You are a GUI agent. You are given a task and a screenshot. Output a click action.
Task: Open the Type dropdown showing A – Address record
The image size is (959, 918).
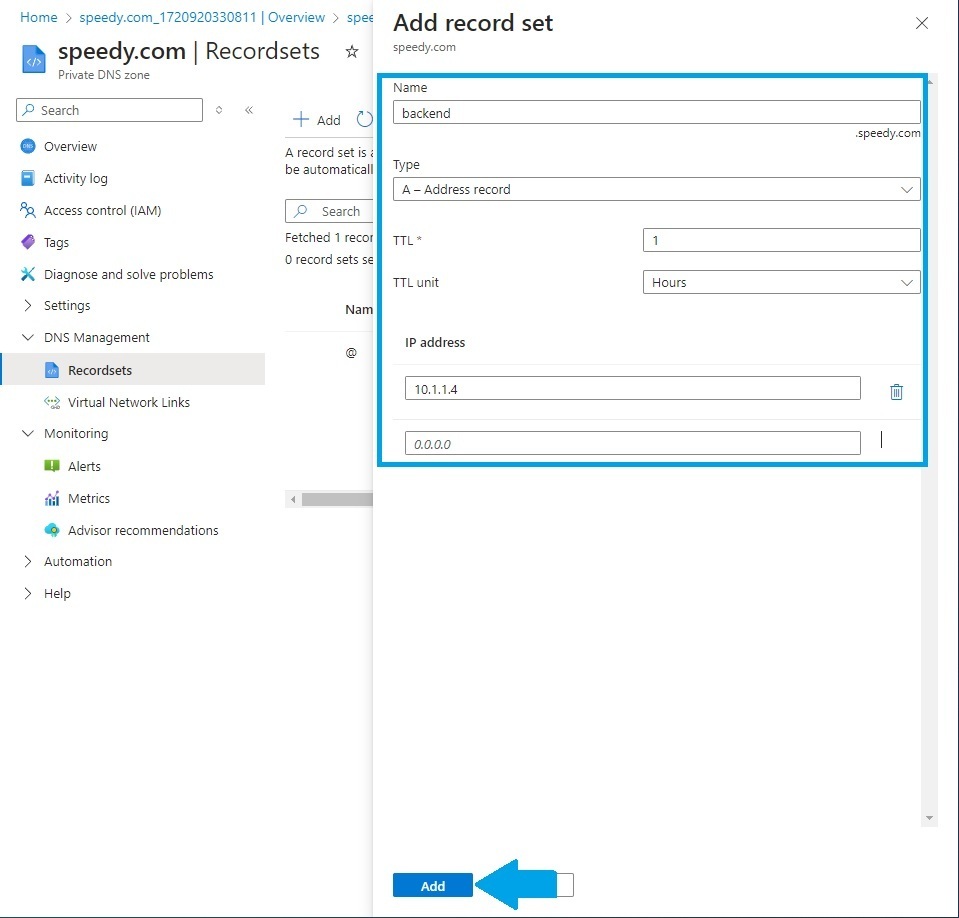point(656,190)
